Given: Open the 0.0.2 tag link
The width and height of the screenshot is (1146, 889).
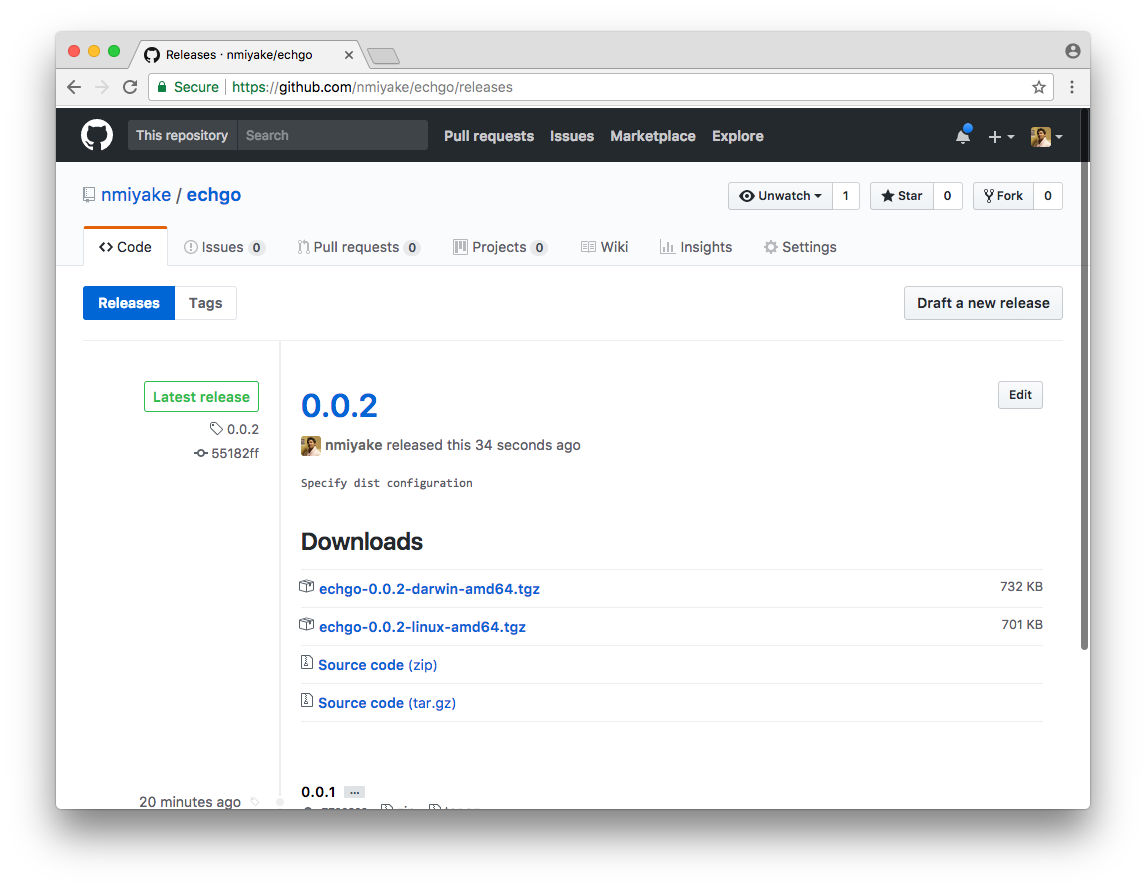Looking at the screenshot, I should coord(235,429).
